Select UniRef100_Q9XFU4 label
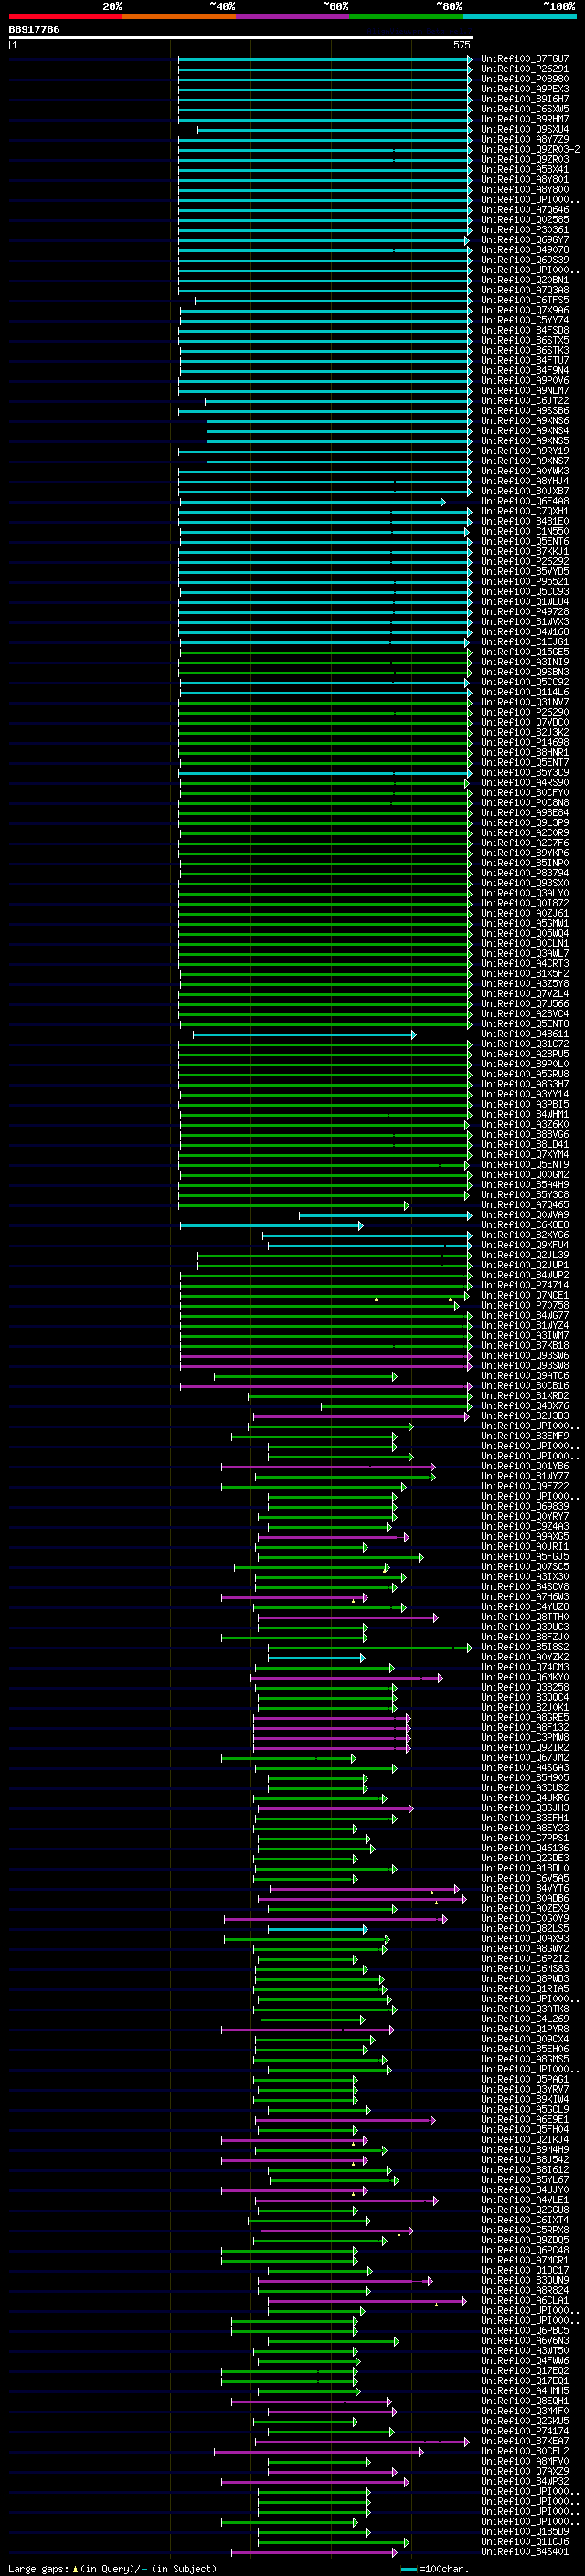The width and height of the screenshot is (585, 2576). [524, 1245]
